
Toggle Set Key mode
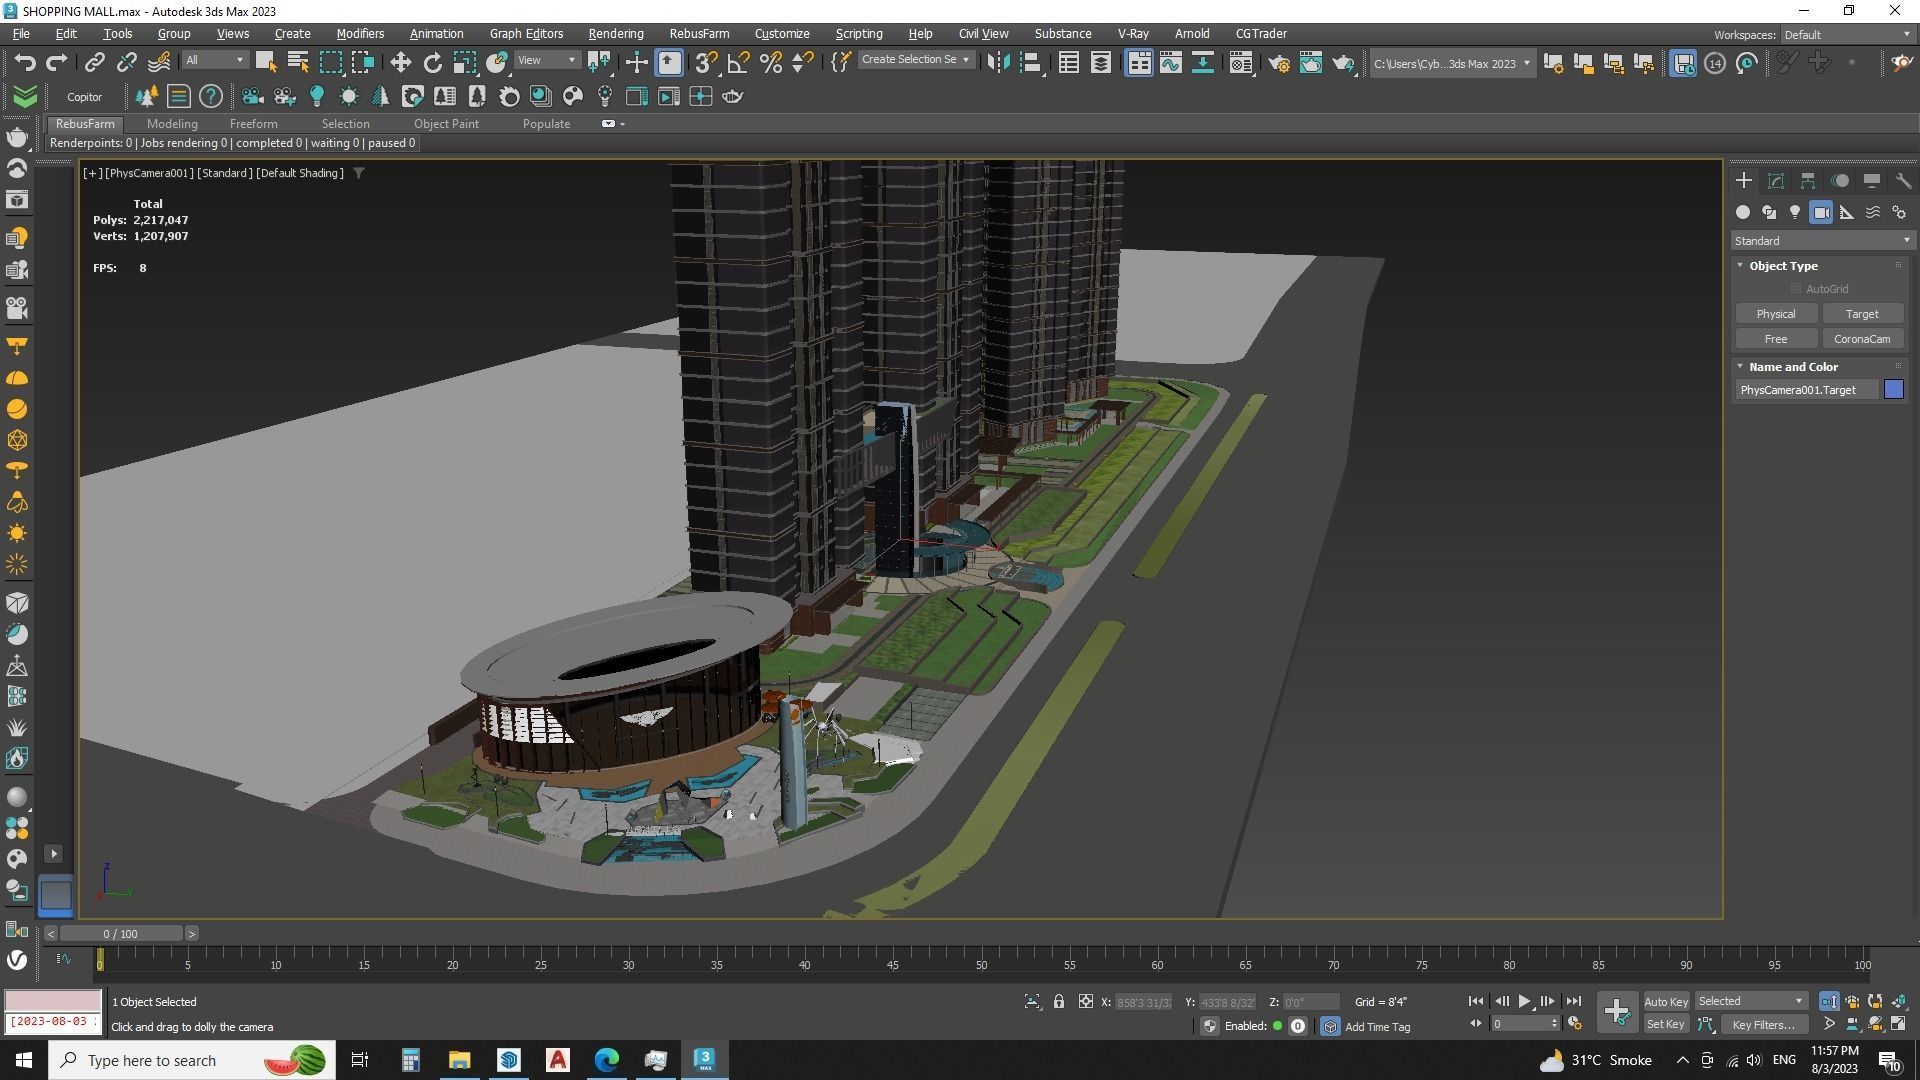point(1665,1024)
